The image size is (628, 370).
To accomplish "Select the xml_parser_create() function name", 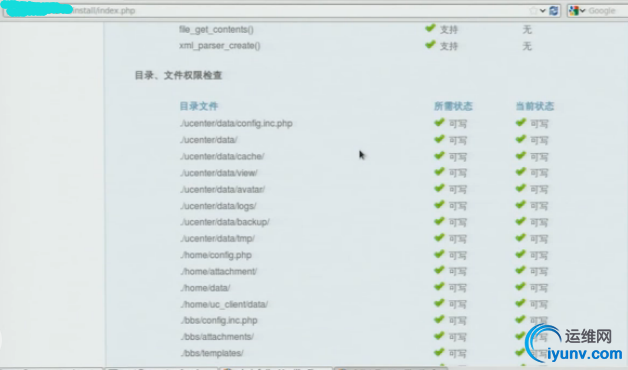I will pos(219,46).
